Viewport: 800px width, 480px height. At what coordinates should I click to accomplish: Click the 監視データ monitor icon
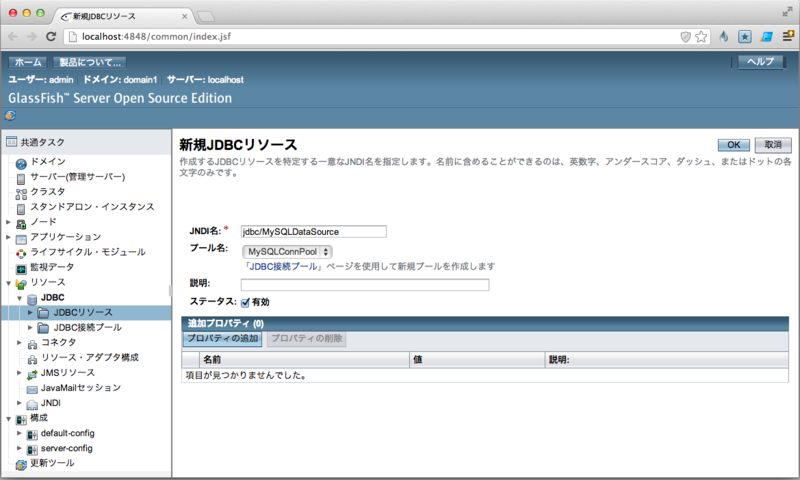pyautogui.click(x=21, y=267)
